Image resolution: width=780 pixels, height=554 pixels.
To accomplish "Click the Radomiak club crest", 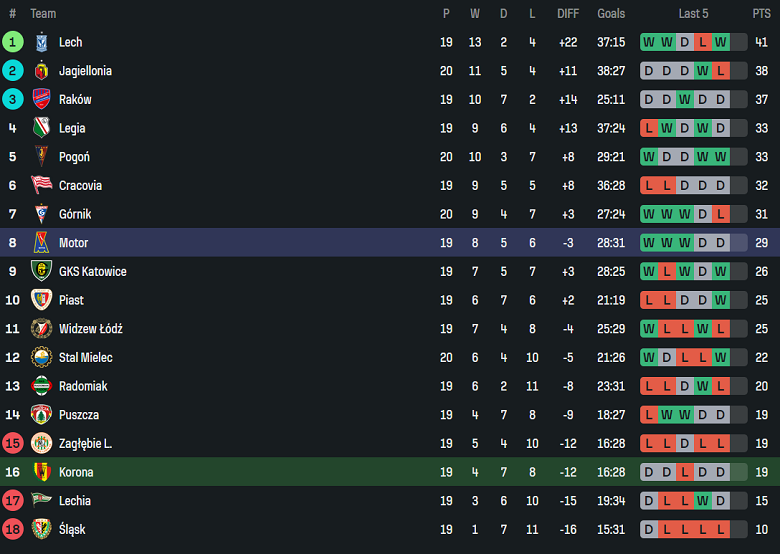I will [41, 386].
